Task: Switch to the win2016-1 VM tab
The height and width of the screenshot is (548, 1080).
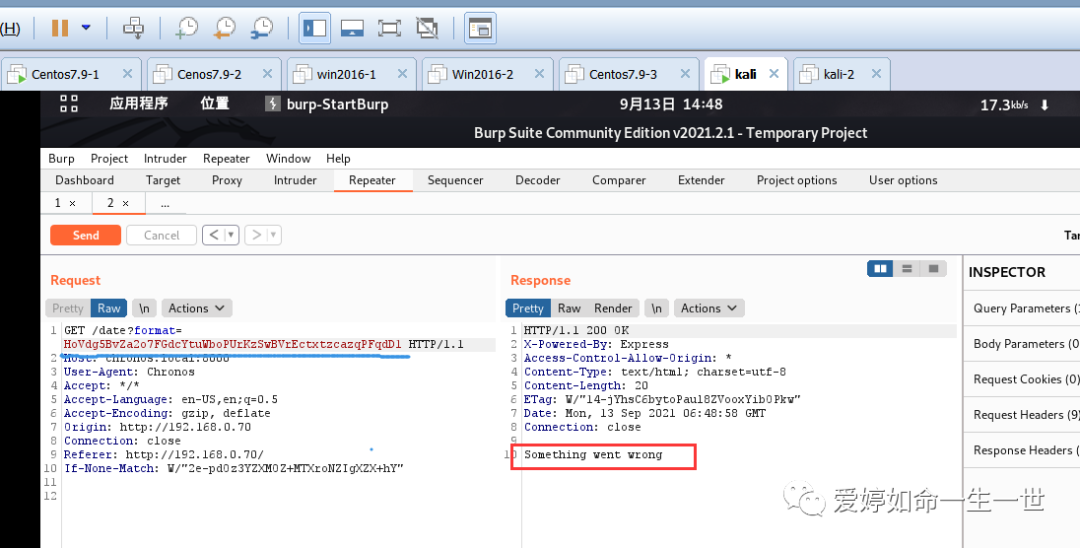Action: click(346, 74)
